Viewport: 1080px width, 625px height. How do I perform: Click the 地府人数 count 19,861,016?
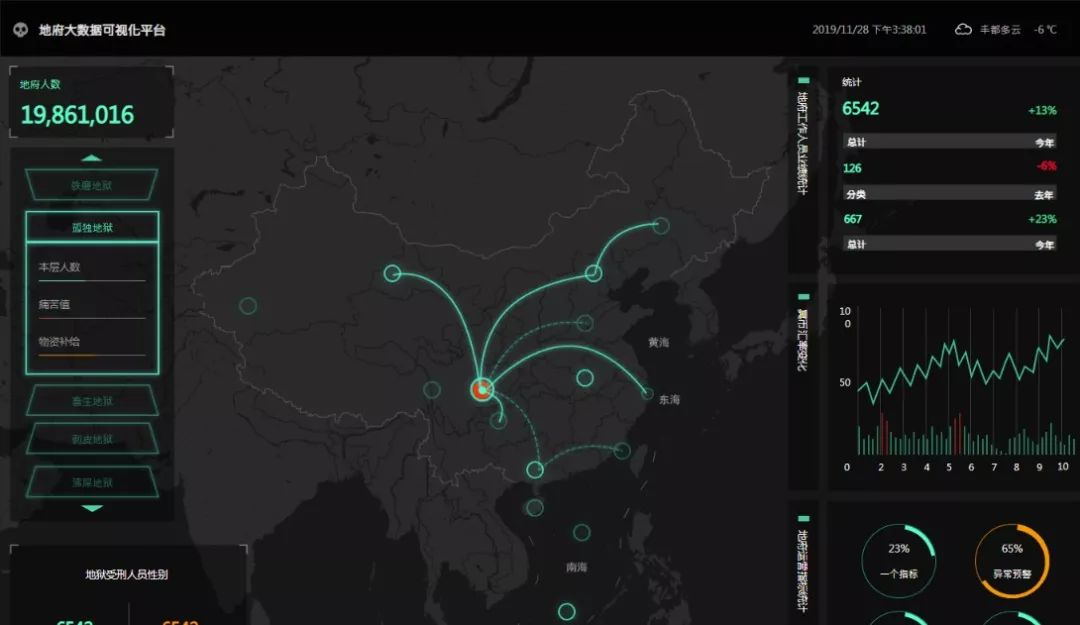click(77, 115)
